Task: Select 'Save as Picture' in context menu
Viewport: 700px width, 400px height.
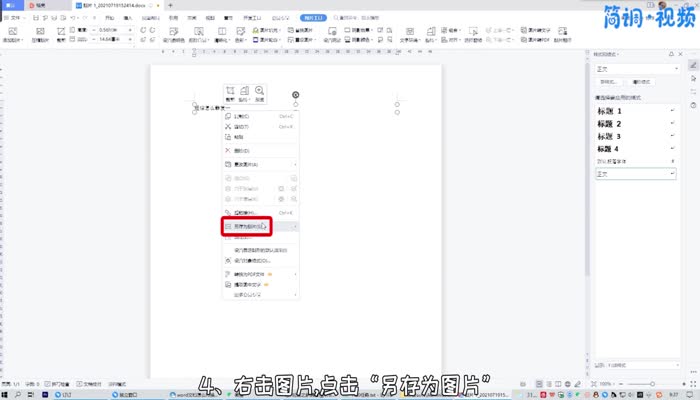Action: pos(245,227)
